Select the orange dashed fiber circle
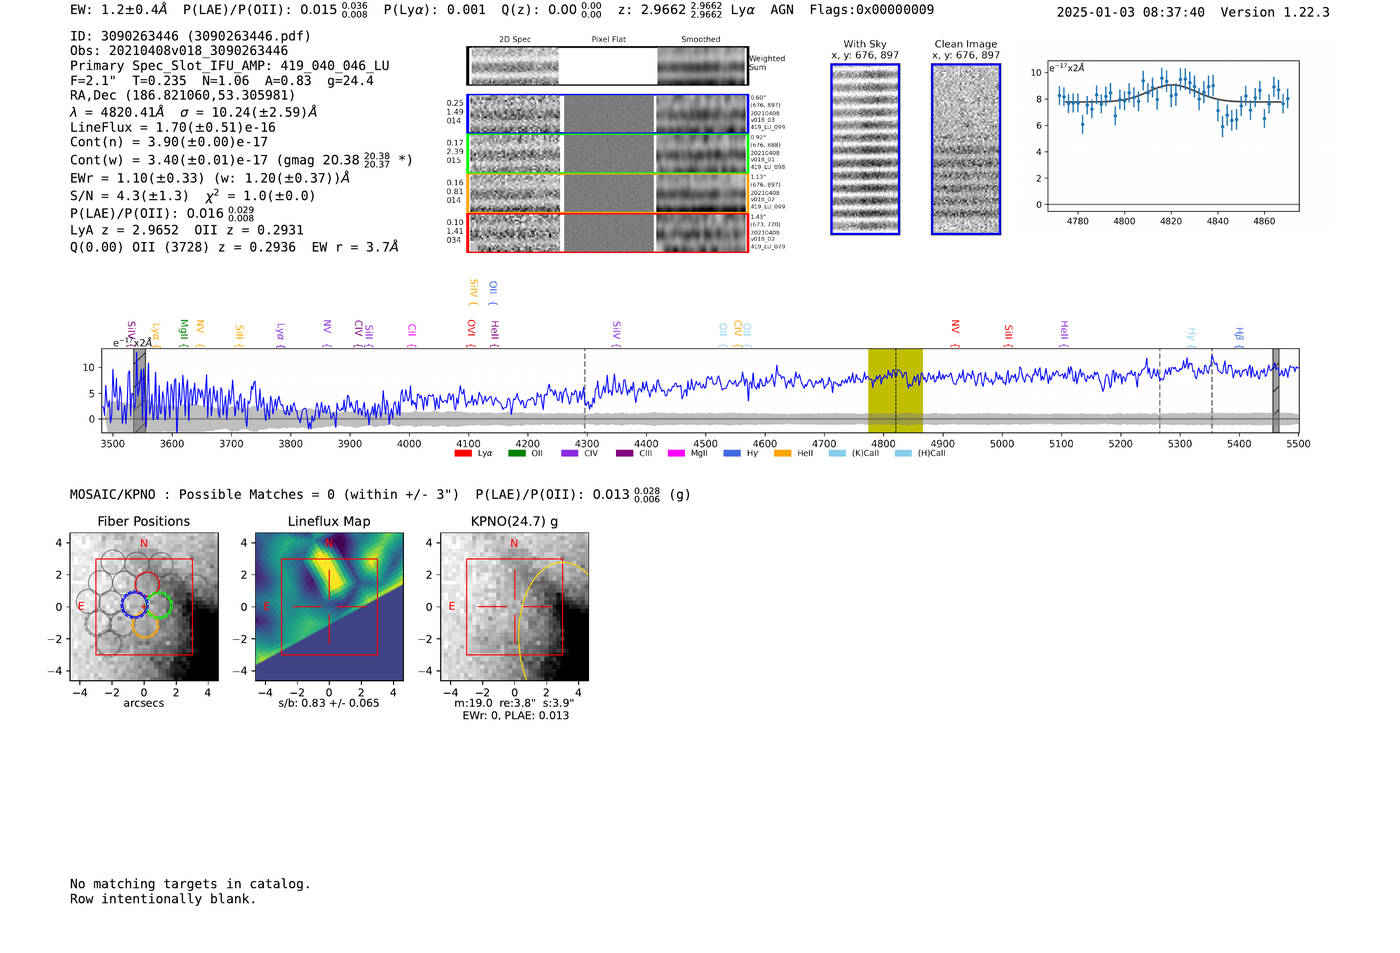This screenshot has height=953, width=1400. [146, 628]
